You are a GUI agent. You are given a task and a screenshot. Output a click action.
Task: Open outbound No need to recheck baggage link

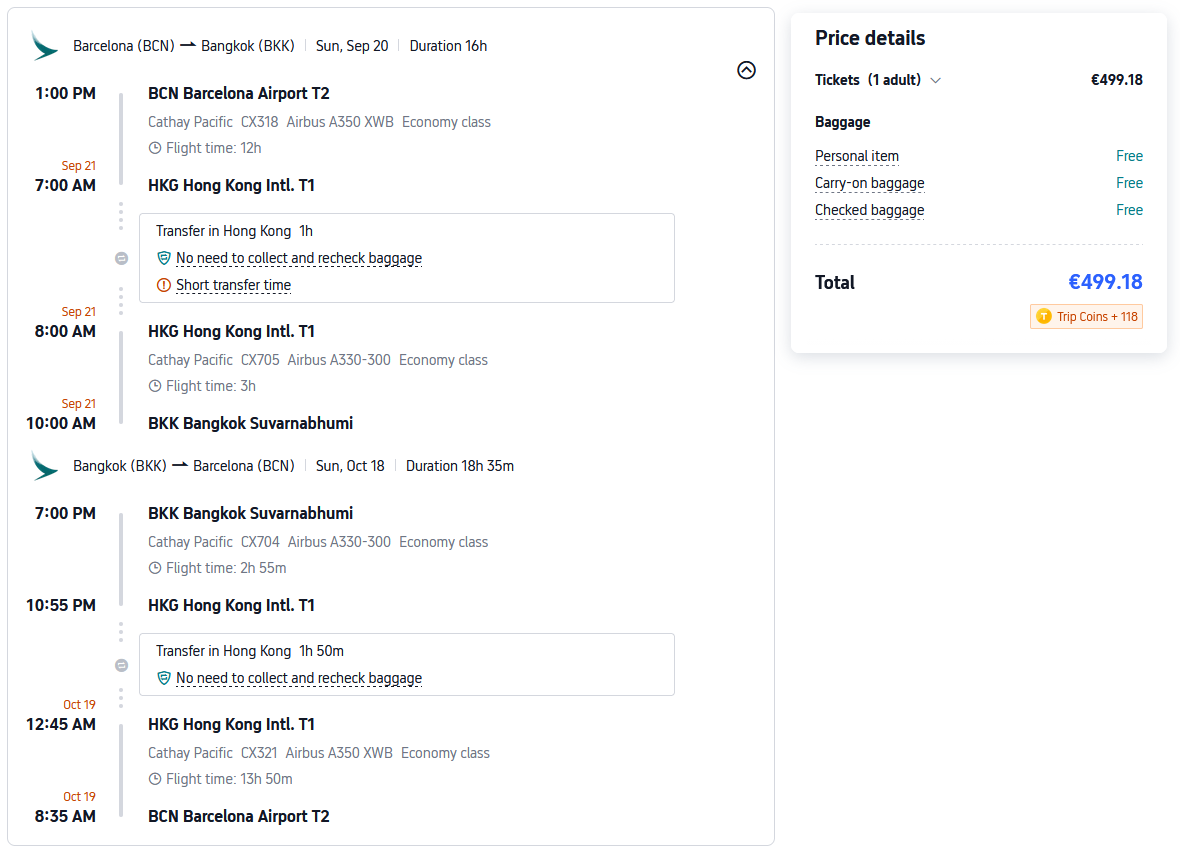[299, 258]
